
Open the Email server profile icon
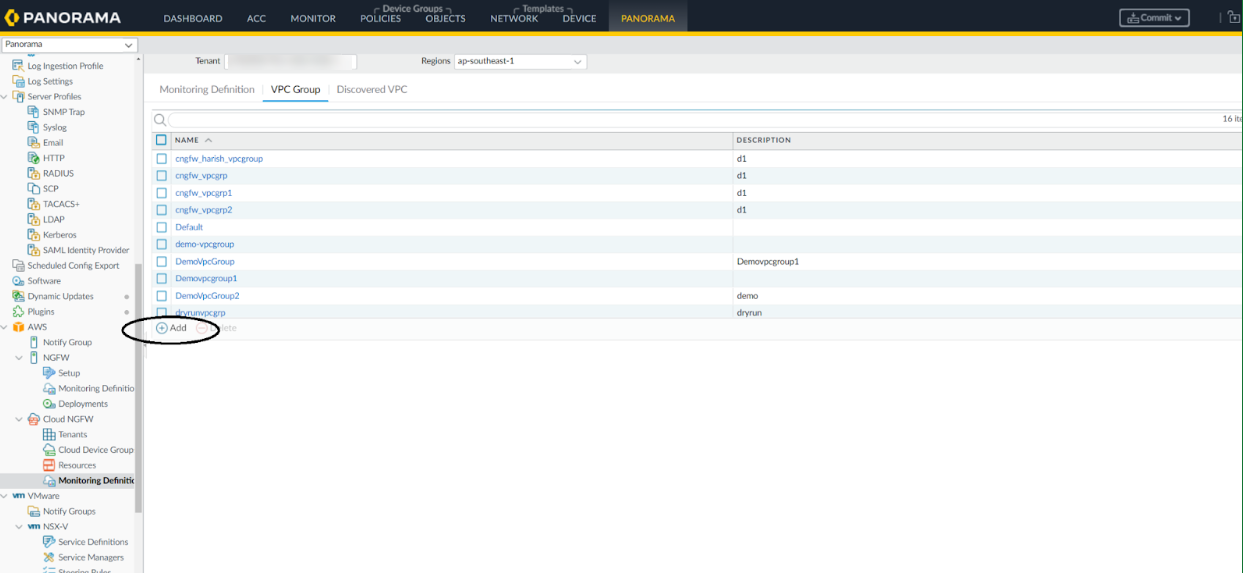point(34,143)
